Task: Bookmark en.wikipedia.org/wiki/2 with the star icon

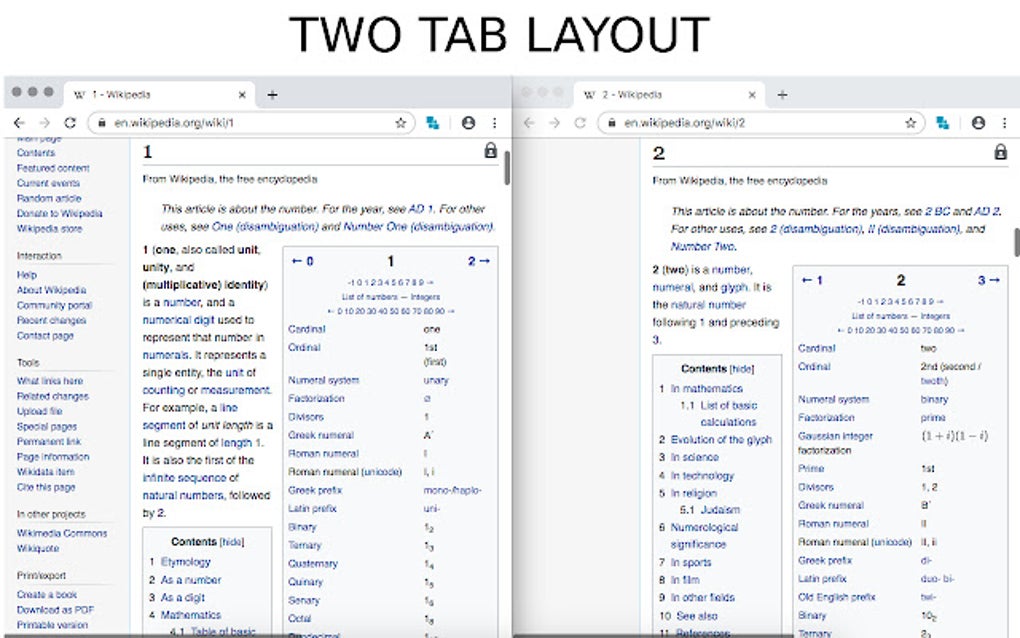Action: click(911, 123)
